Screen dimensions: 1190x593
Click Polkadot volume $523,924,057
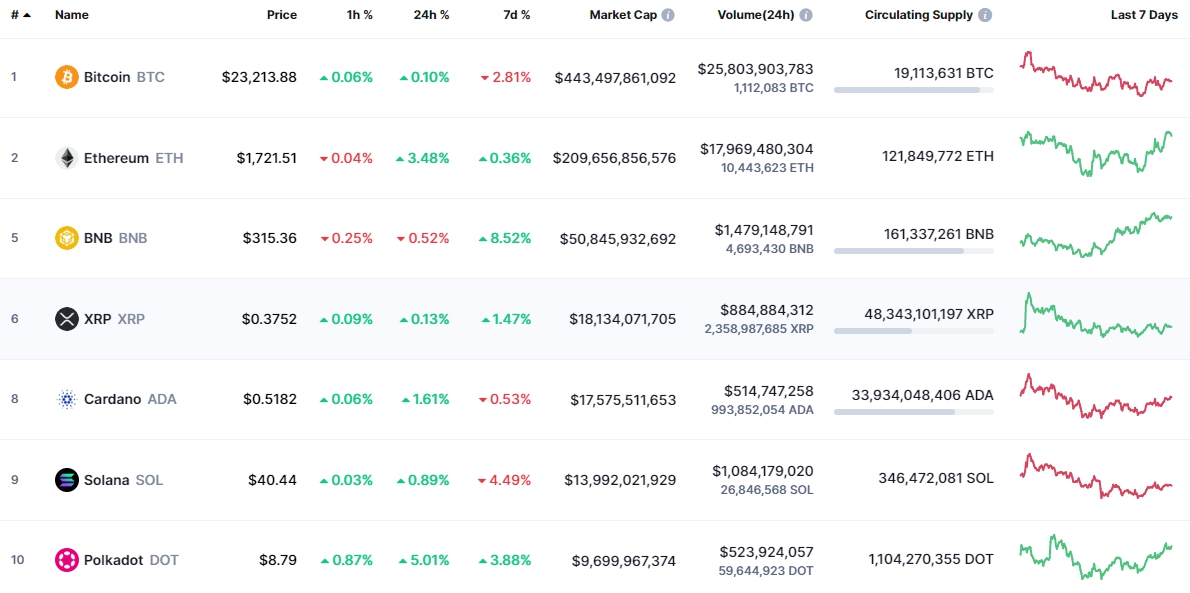769,551
